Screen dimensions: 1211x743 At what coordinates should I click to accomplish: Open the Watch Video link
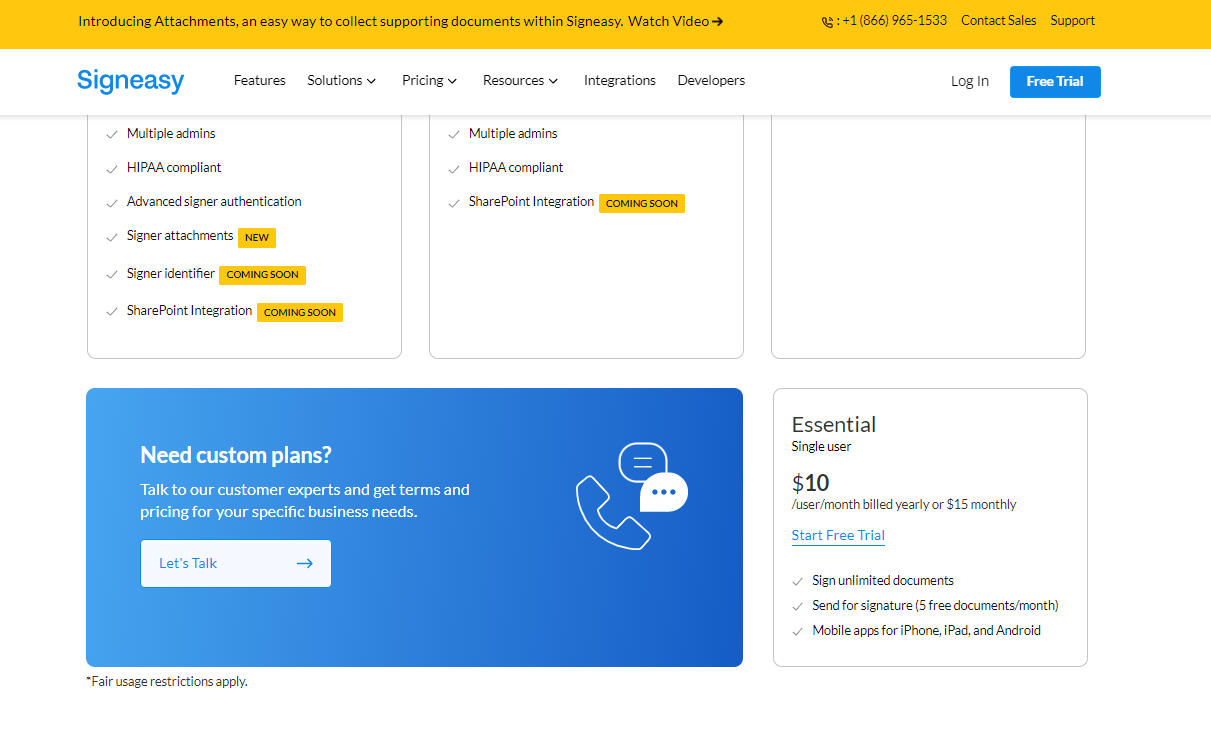tap(675, 21)
